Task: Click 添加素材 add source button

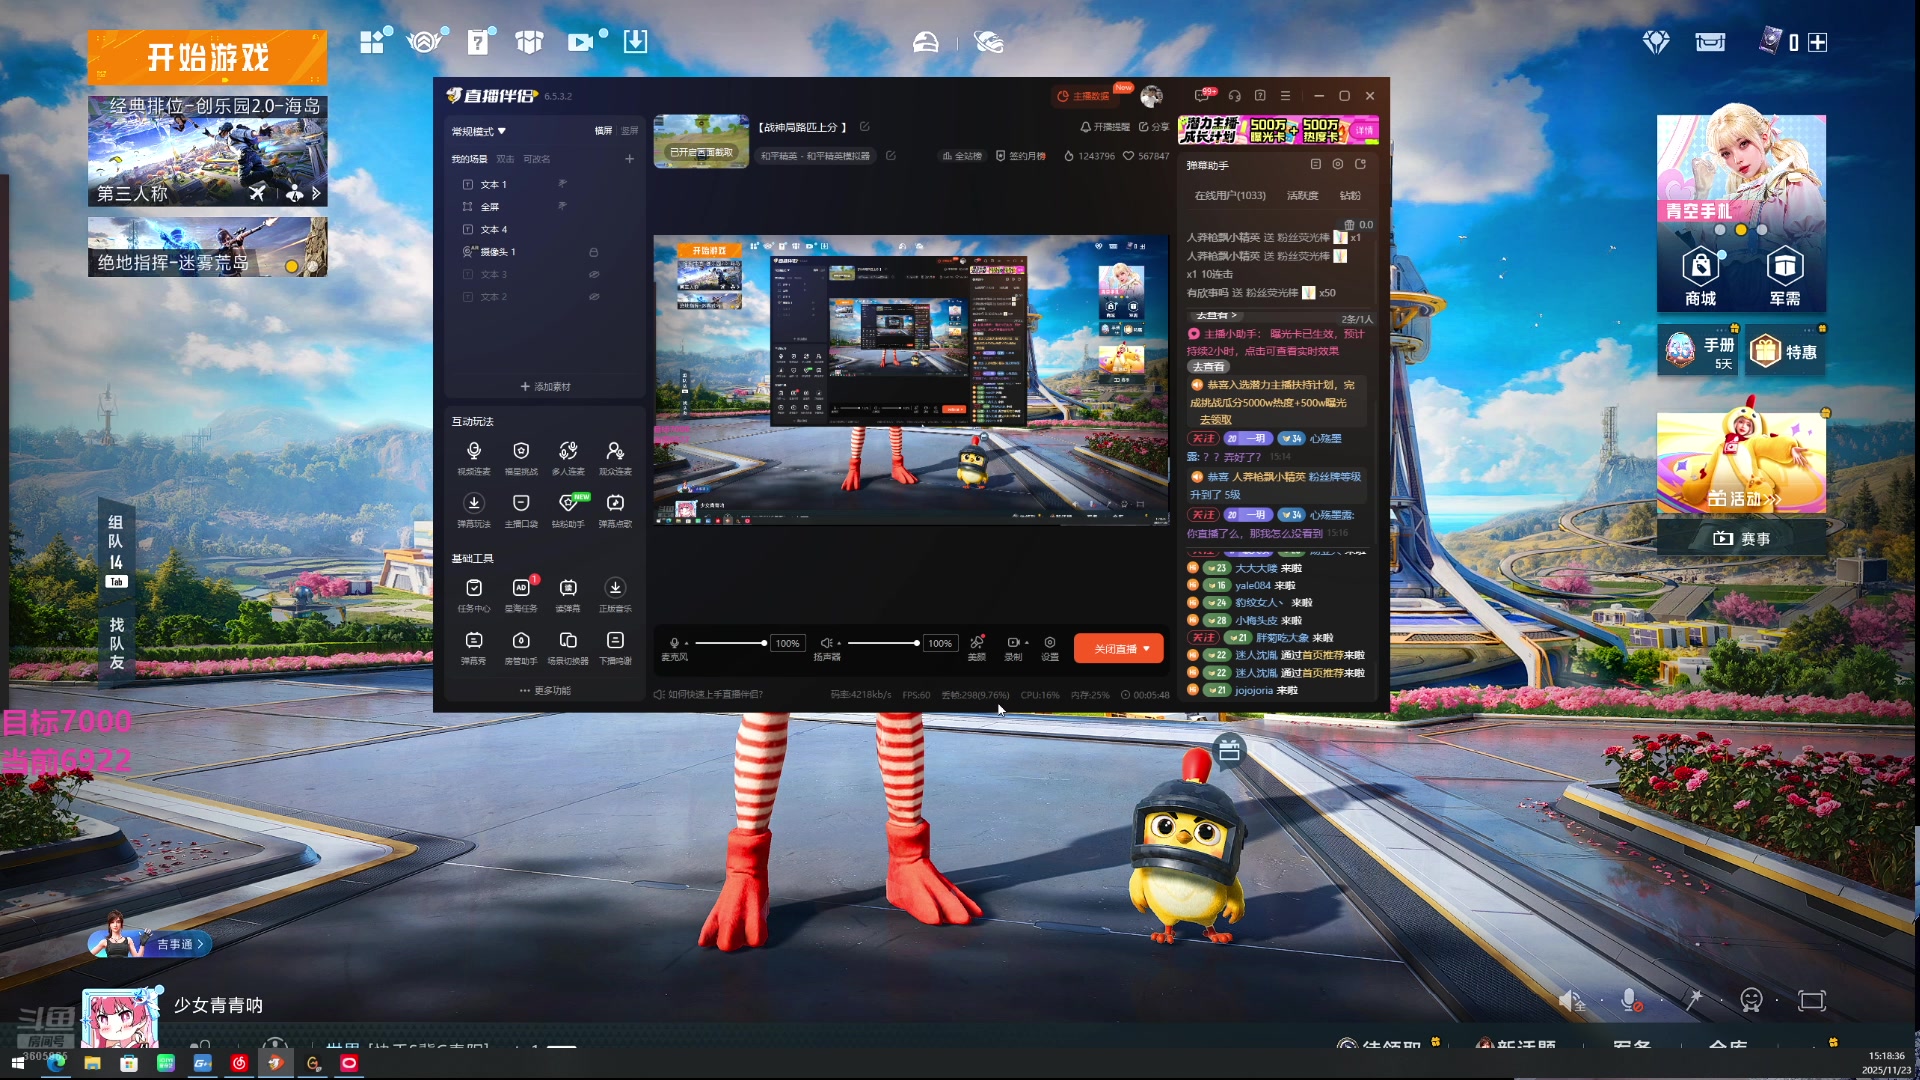Action: [x=546, y=387]
